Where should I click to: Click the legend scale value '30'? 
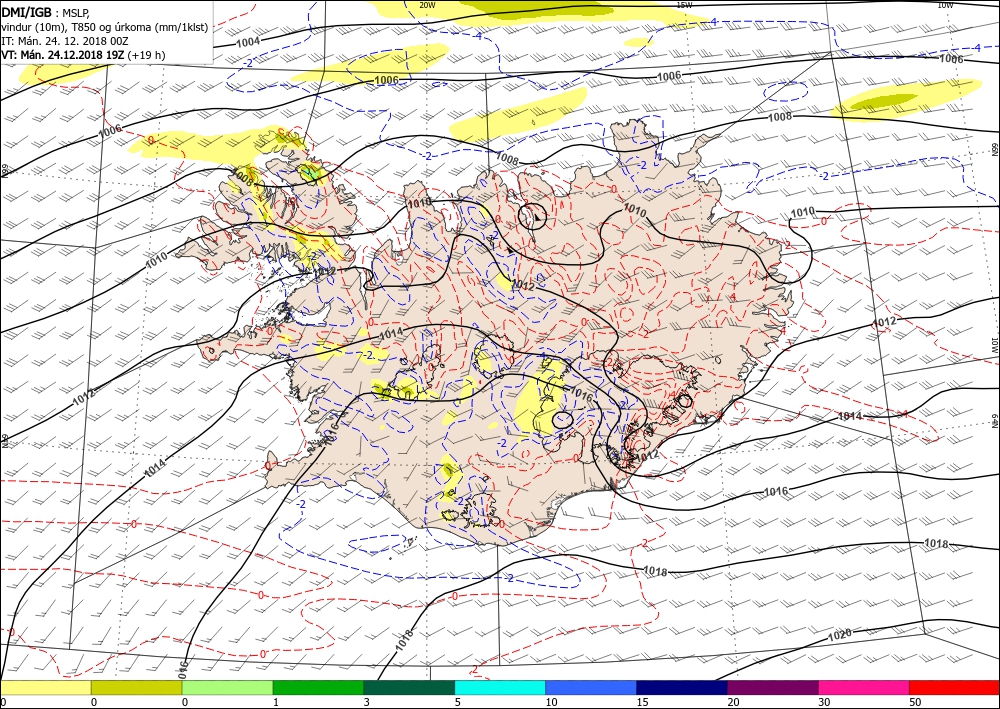click(x=824, y=703)
